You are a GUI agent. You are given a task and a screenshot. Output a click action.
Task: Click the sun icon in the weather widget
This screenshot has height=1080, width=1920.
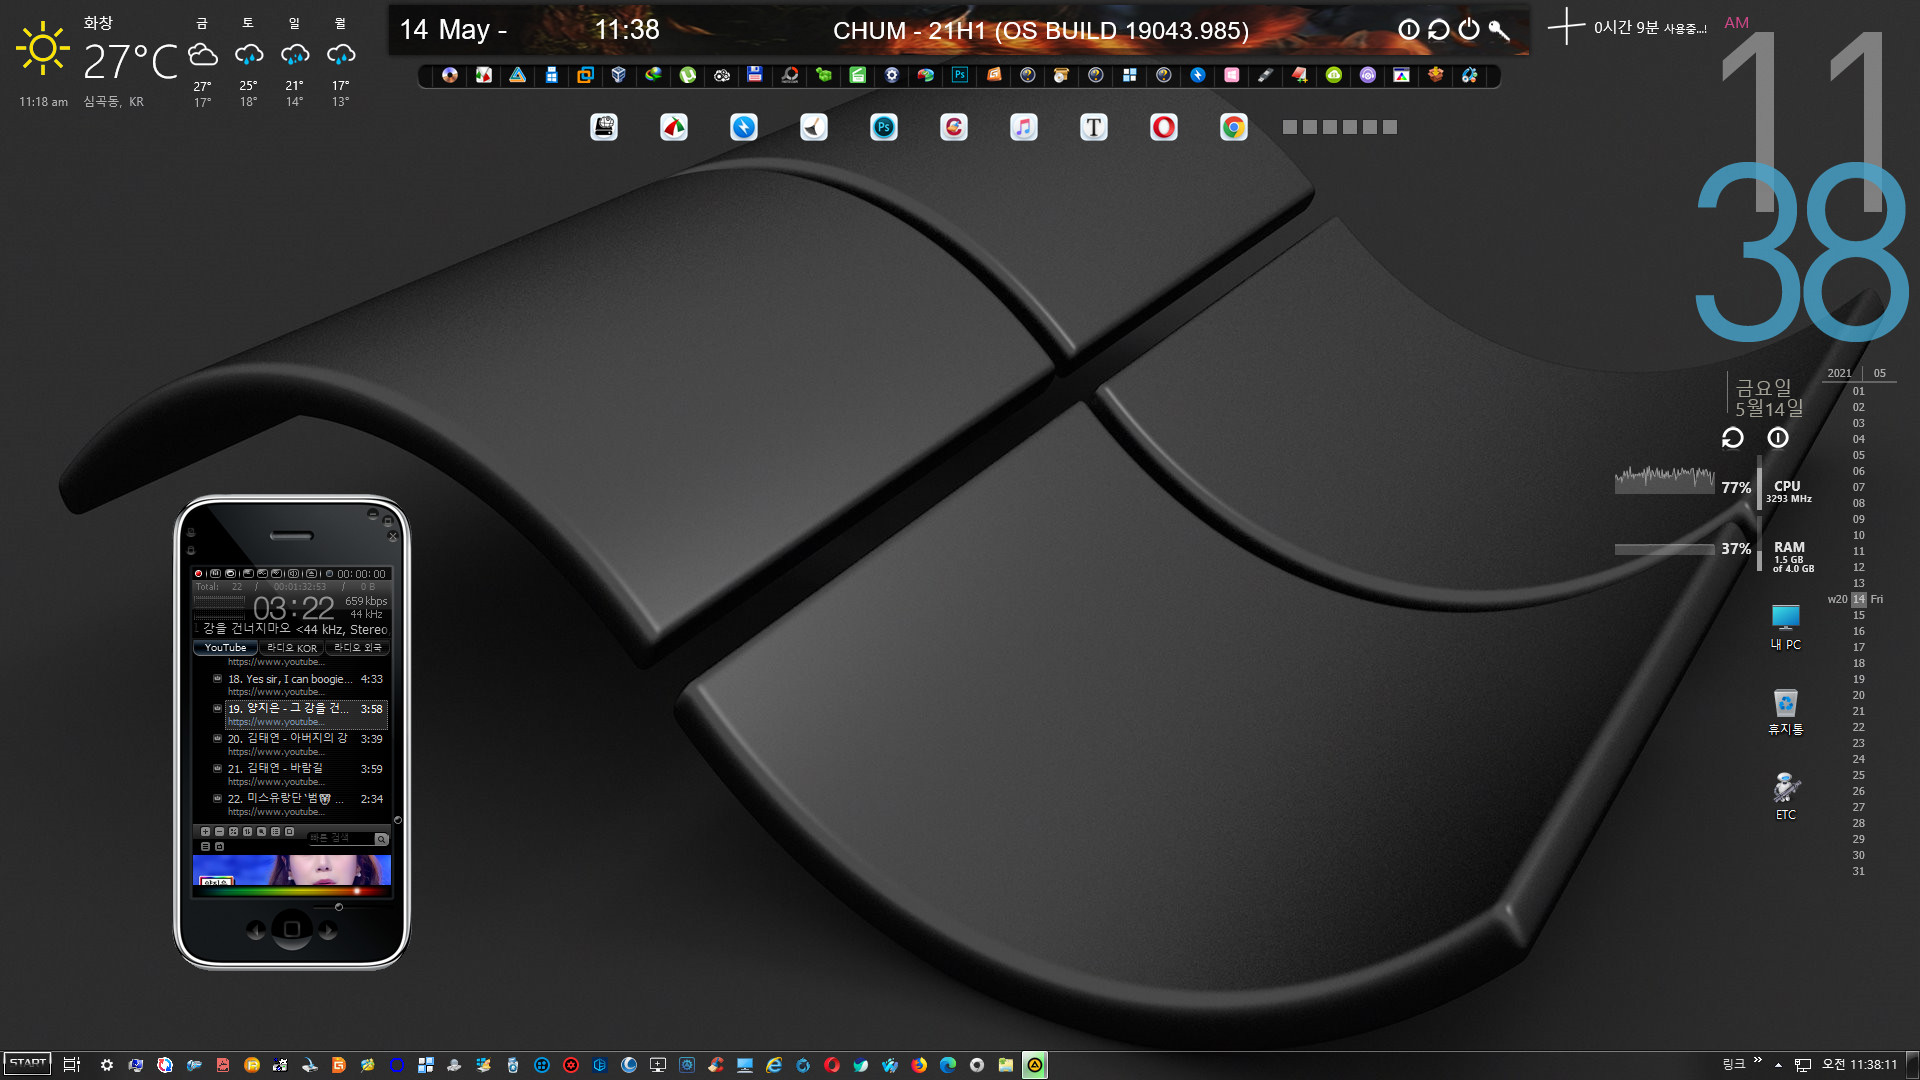coord(43,48)
